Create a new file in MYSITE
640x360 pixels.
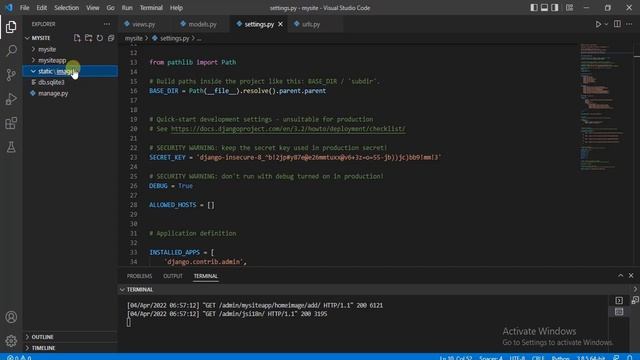[x=77, y=38]
